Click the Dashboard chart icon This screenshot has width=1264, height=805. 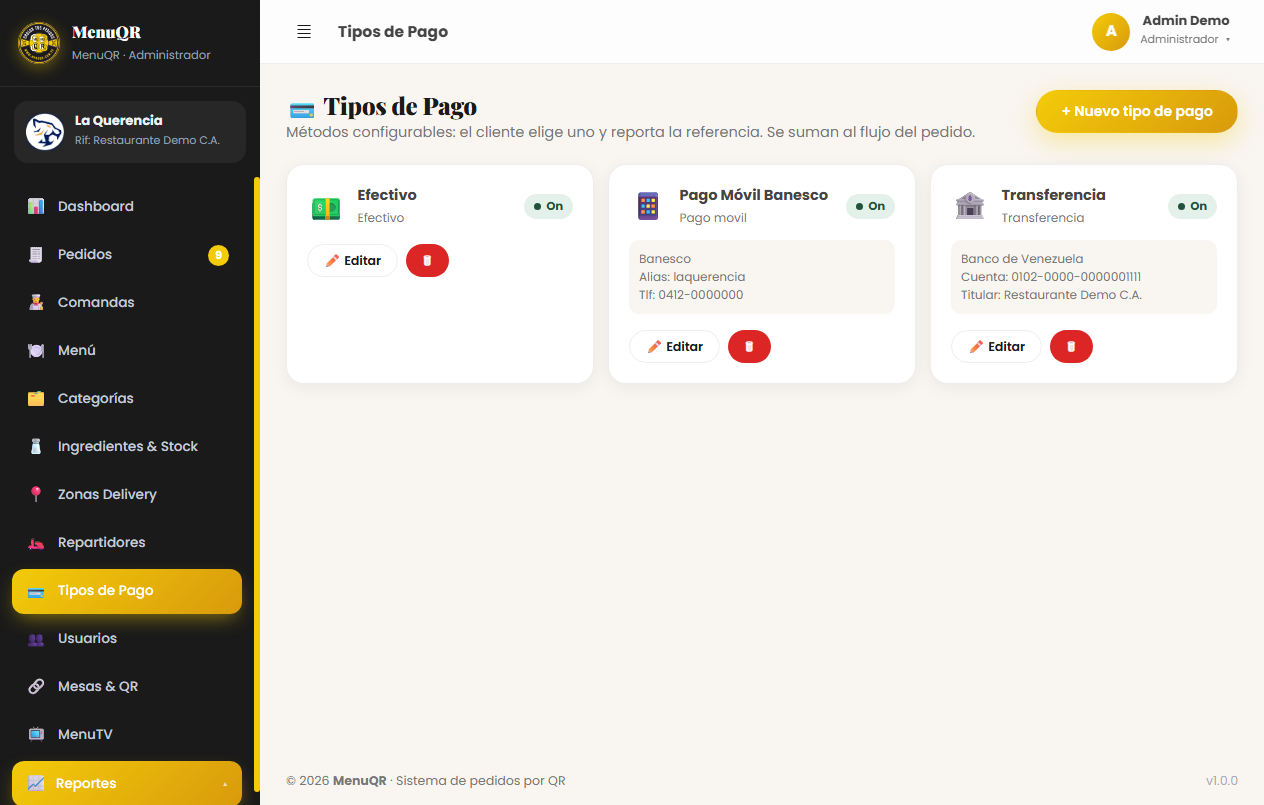[36, 206]
